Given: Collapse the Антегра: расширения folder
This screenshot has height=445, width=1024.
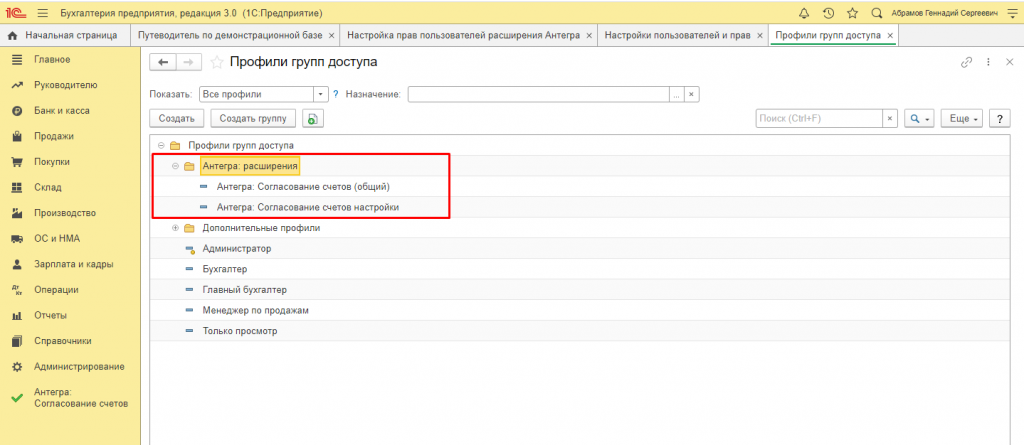Looking at the screenshot, I should (175, 166).
